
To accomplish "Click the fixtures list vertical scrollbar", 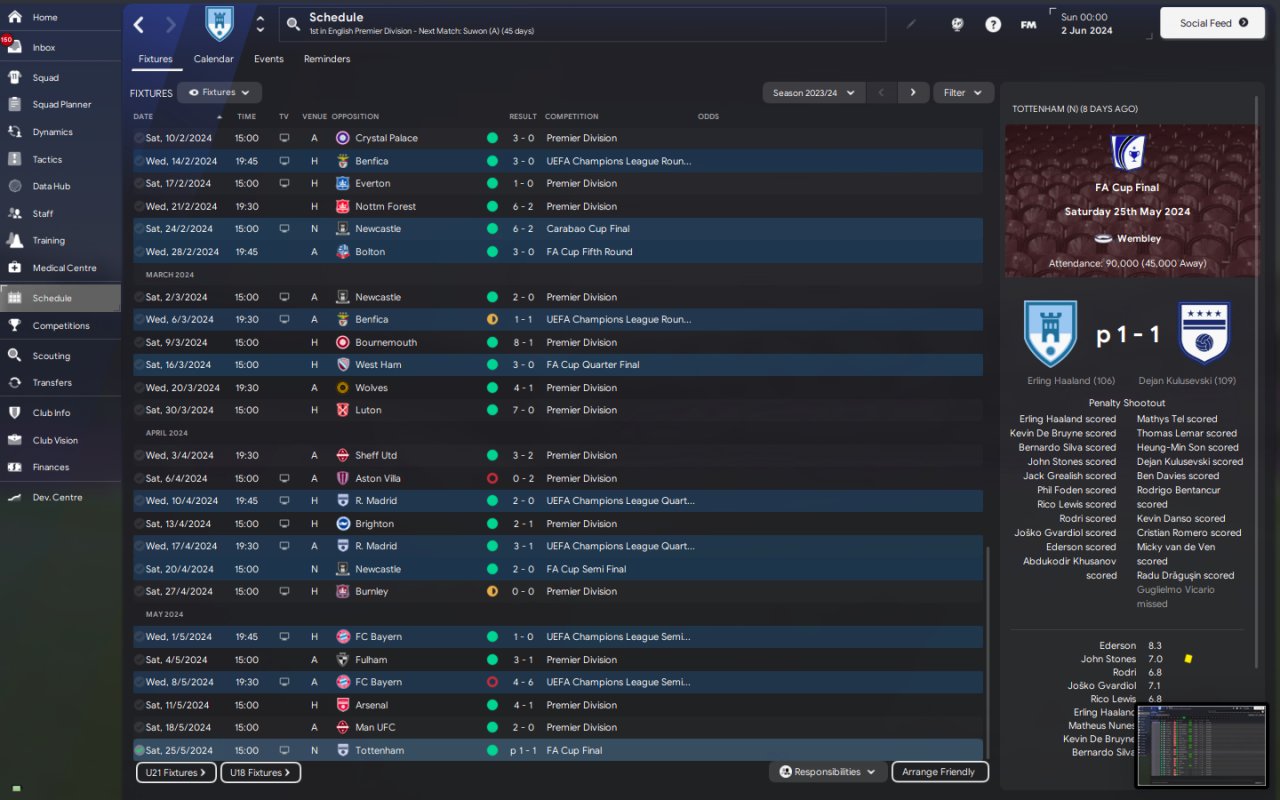I will (x=987, y=652).
